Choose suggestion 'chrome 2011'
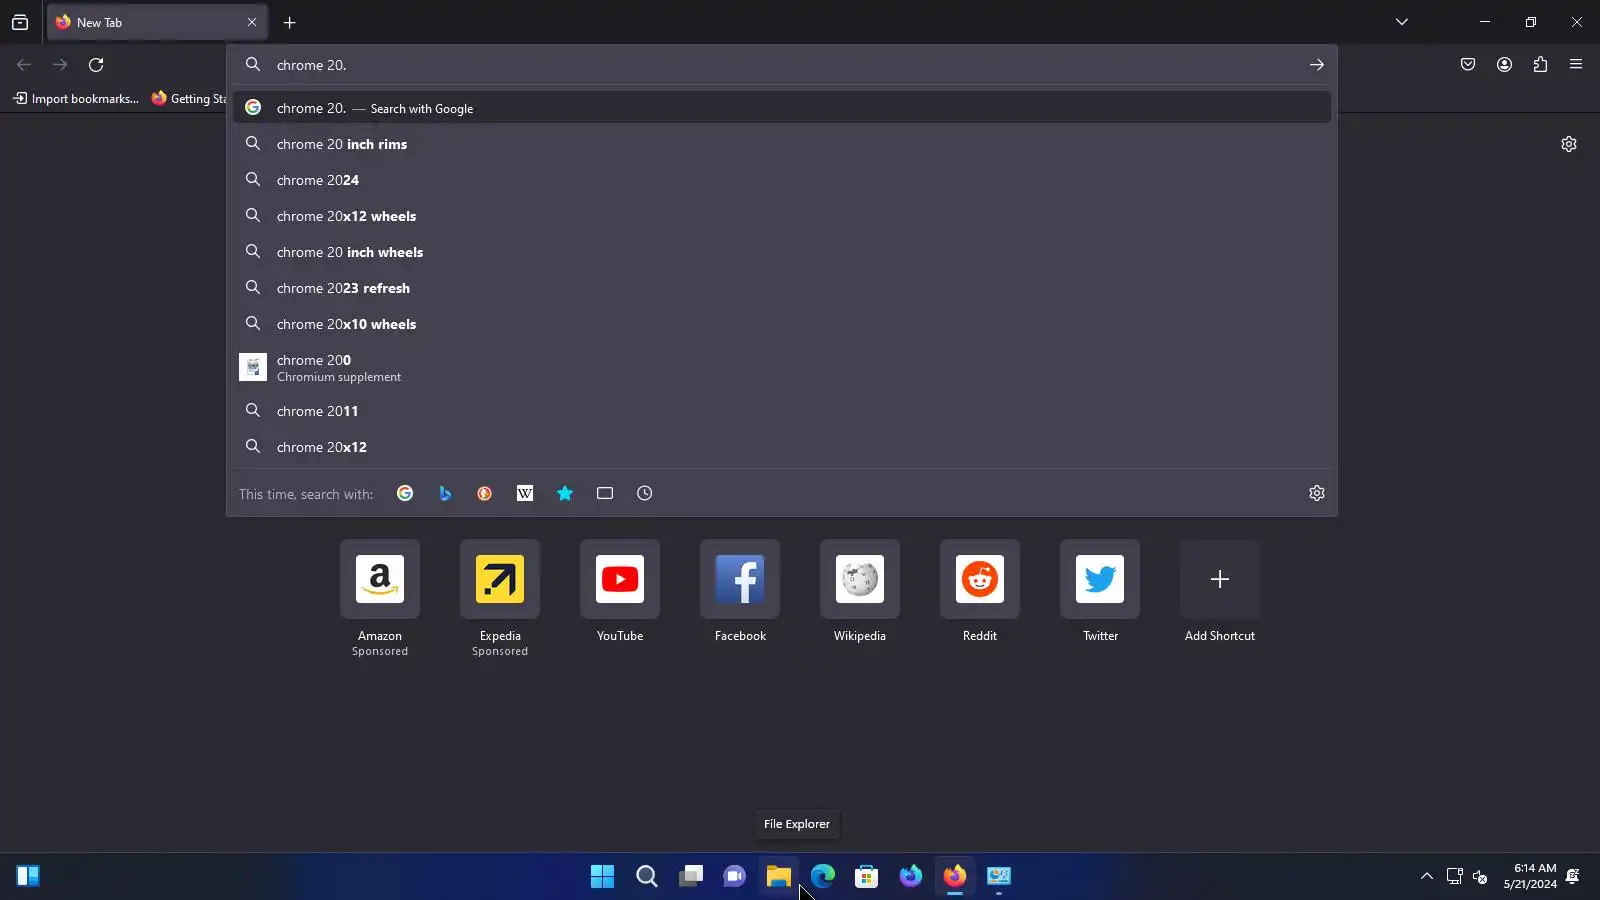 (782, 411)
